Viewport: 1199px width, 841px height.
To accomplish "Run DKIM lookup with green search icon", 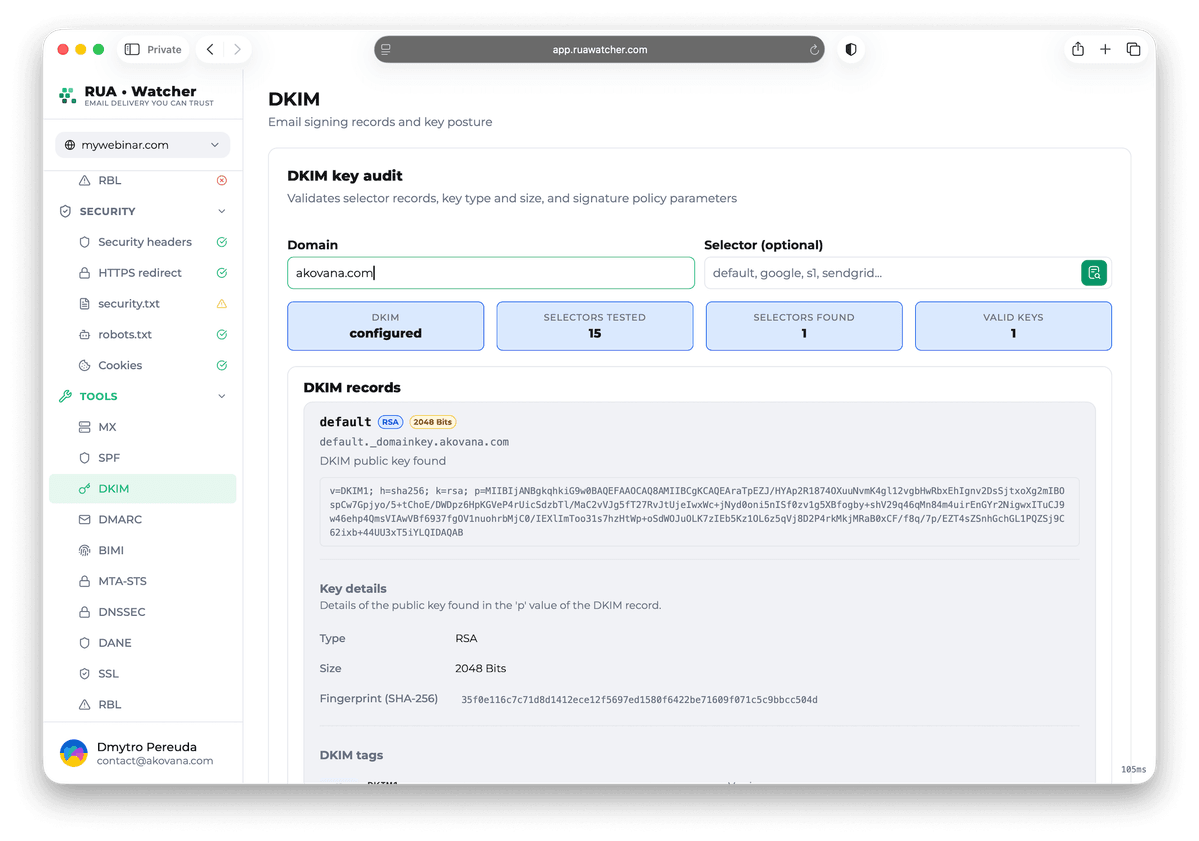I will 1093,273.
